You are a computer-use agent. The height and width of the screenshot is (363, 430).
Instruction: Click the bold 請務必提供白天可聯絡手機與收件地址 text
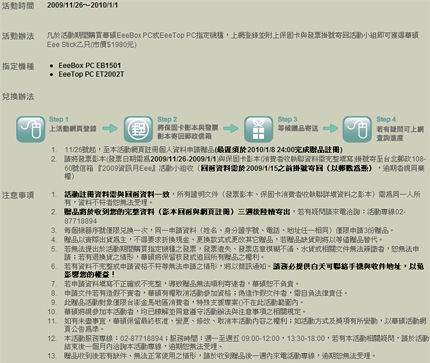click(x=244, y=270)
